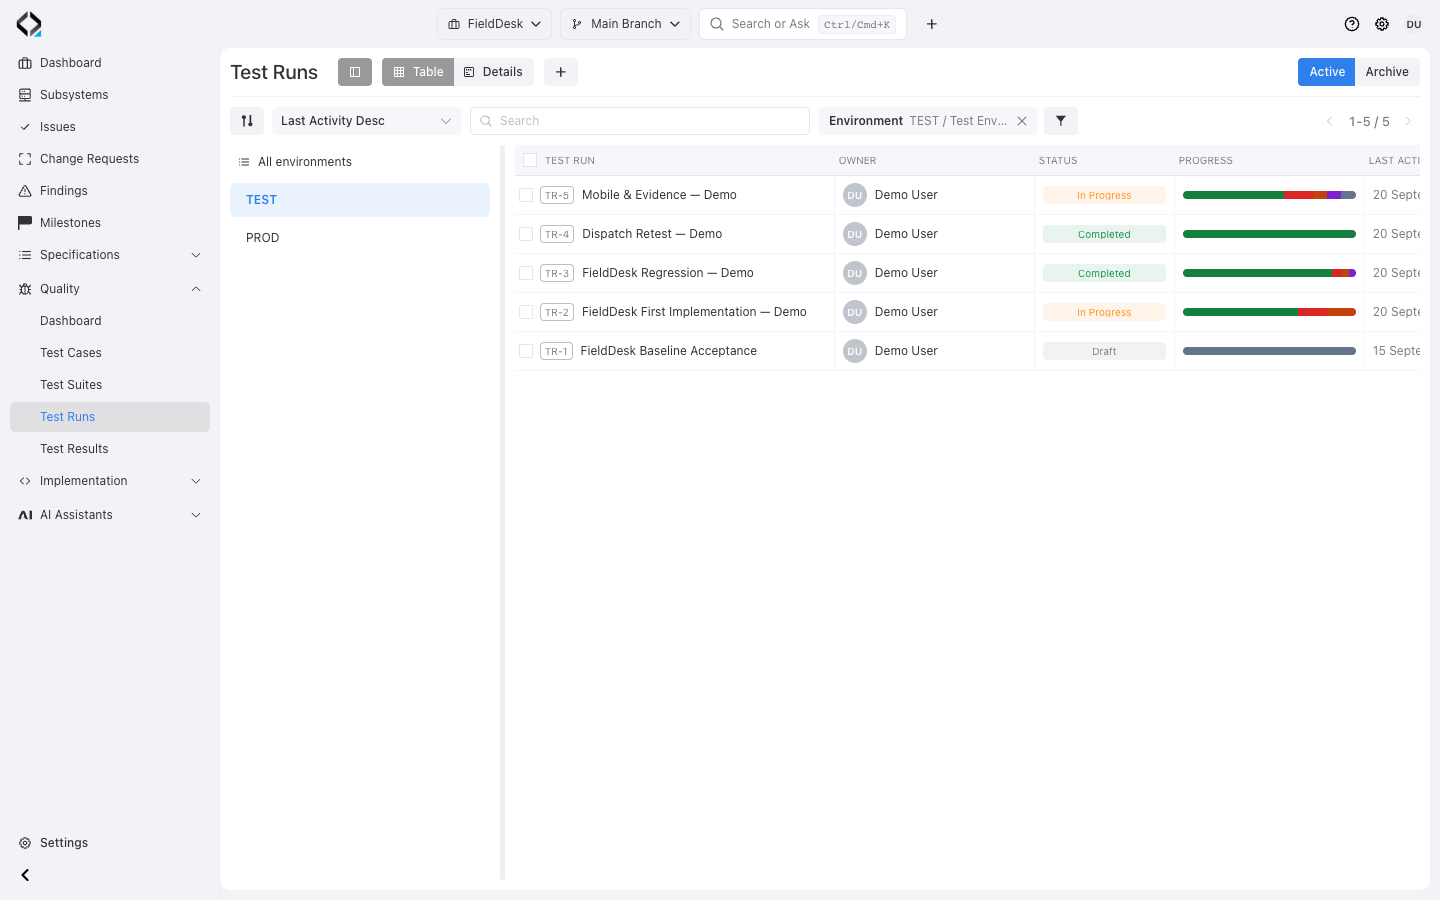Open the filter funnel icon
The image size is (1440, 900).
click(1061, 121)
